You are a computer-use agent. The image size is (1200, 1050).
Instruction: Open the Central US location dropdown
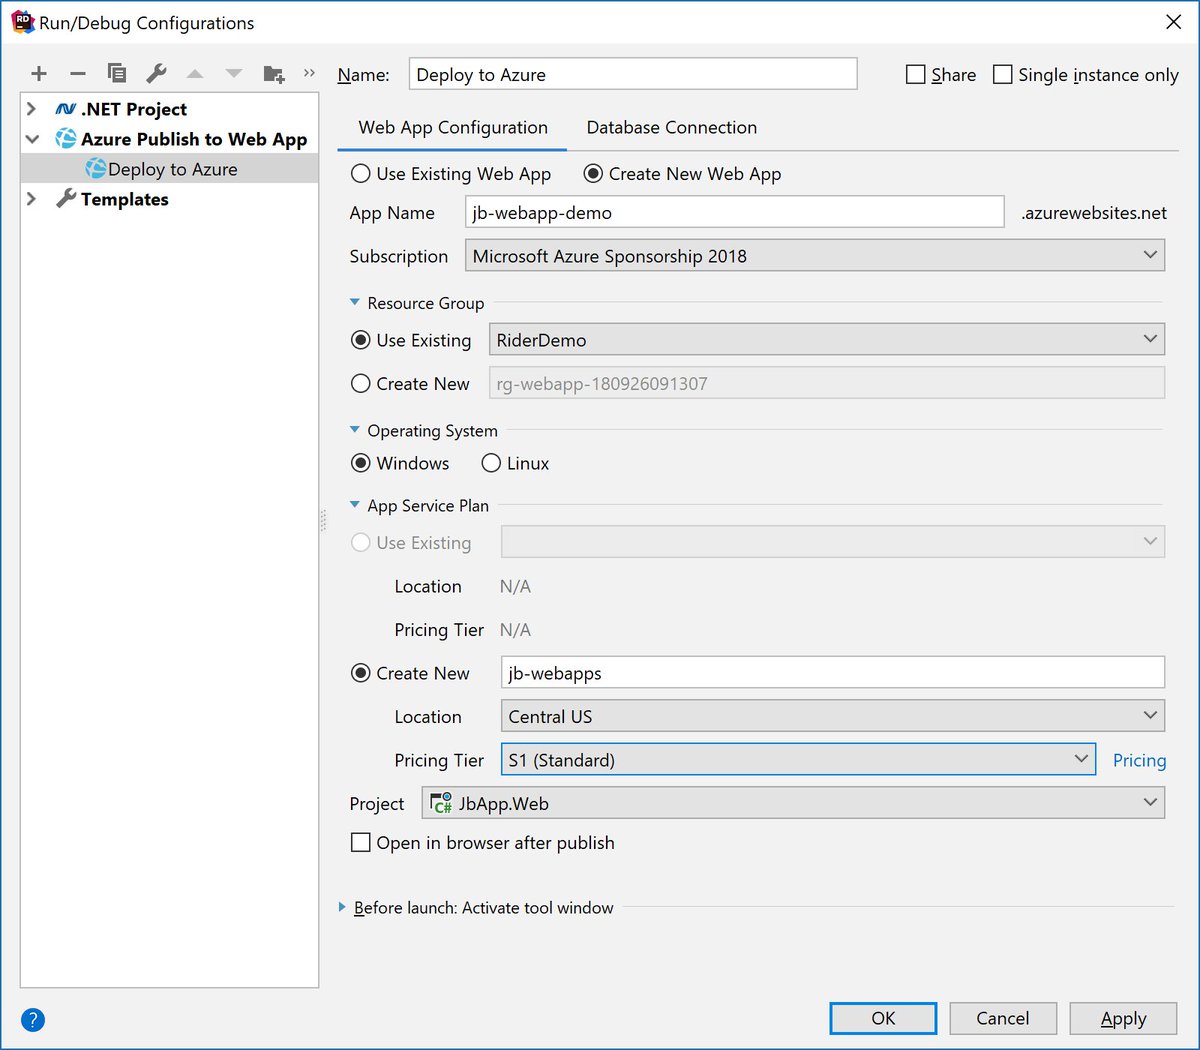point(833,716)
